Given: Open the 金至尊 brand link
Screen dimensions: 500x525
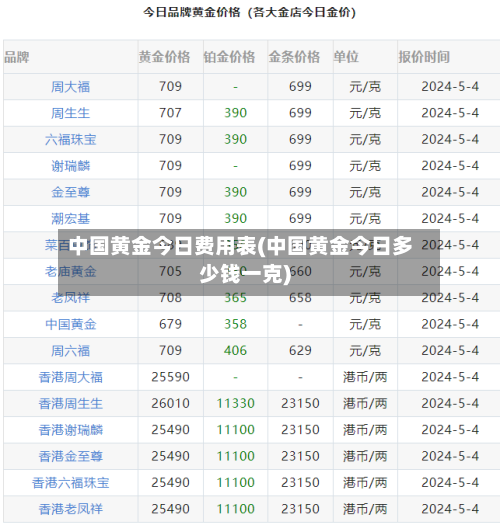Looking at the screenshot, I should point(70,193).
